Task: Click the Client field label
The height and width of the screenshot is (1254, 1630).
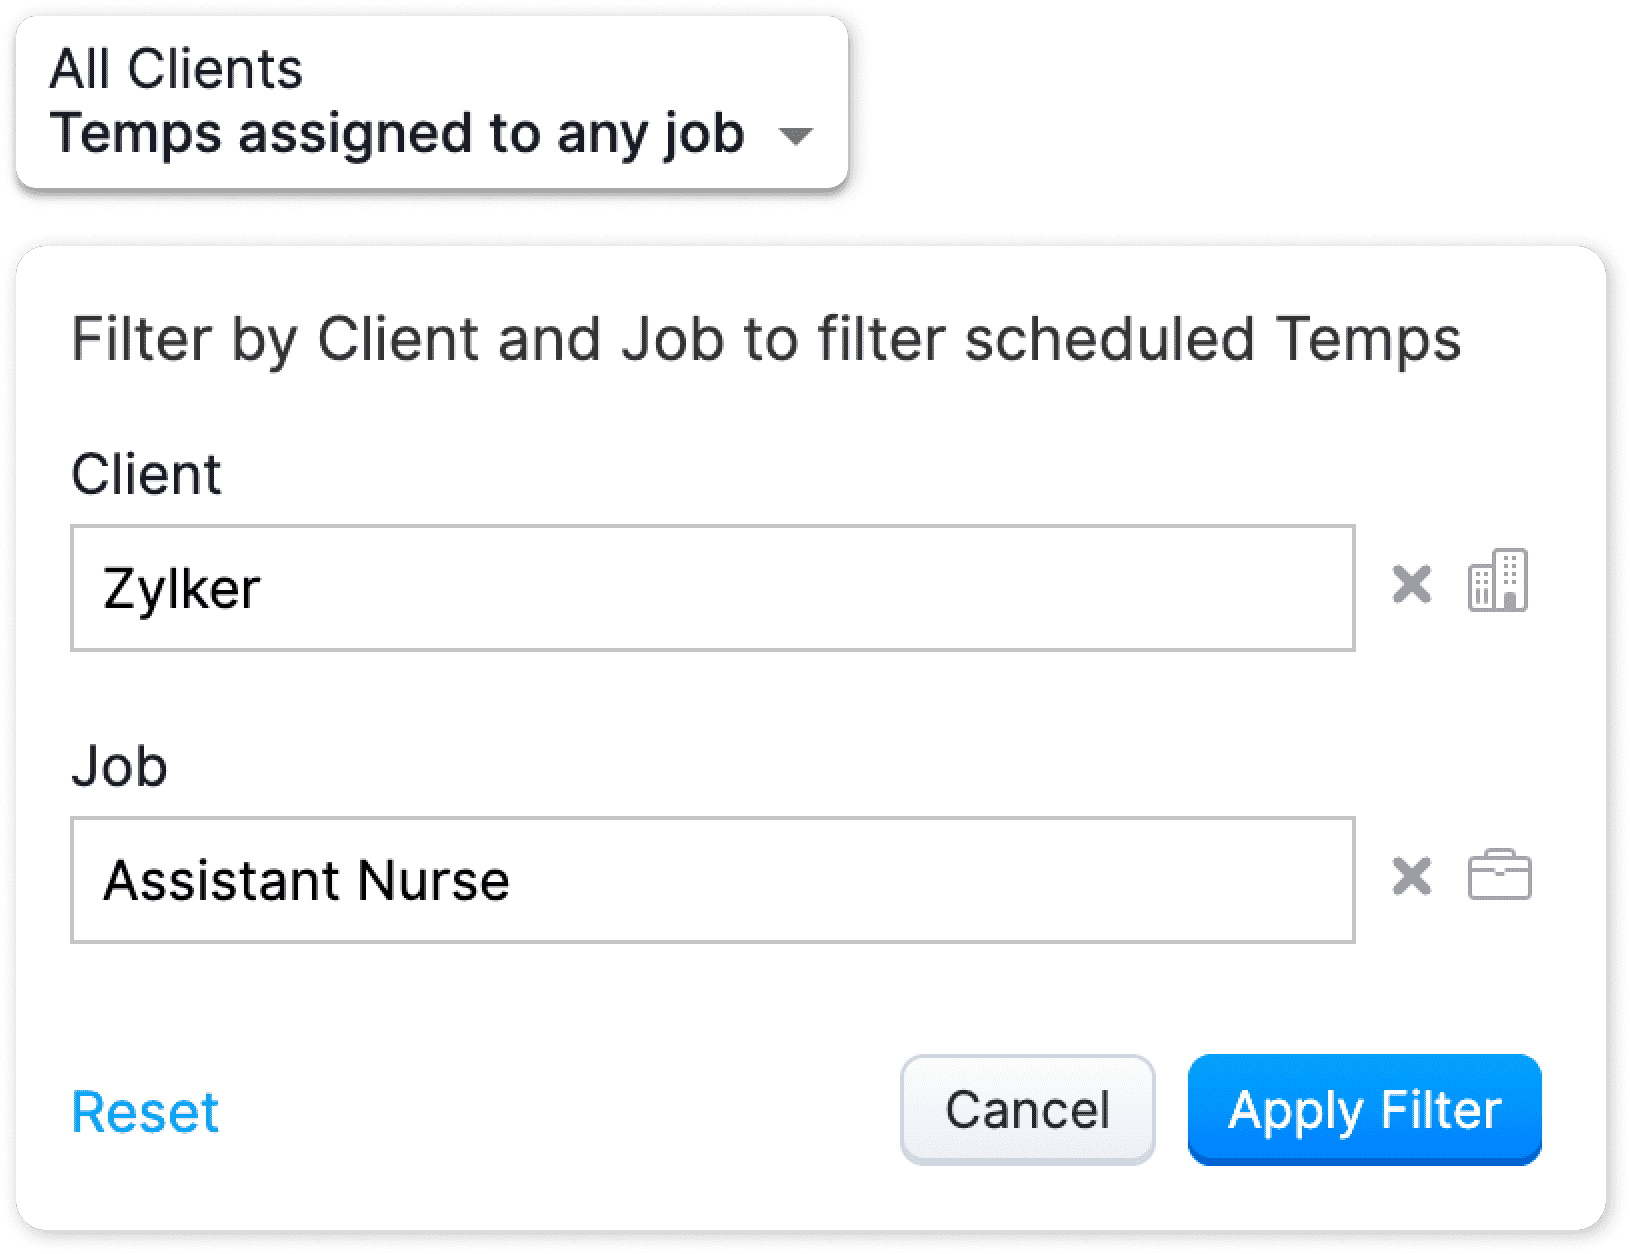Action: [x=146, y=474]
